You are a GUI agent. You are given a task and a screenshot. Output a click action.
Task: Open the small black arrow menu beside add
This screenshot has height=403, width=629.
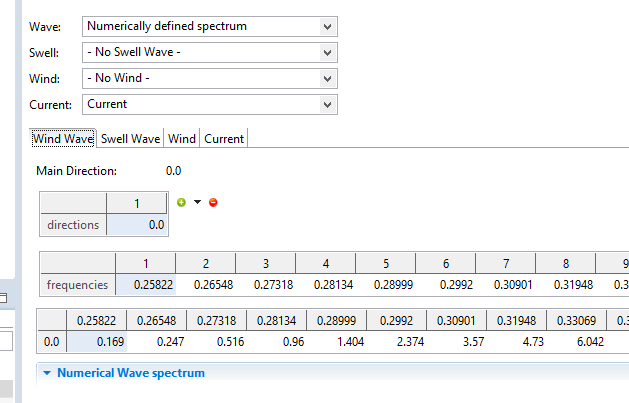pos(197,202)
